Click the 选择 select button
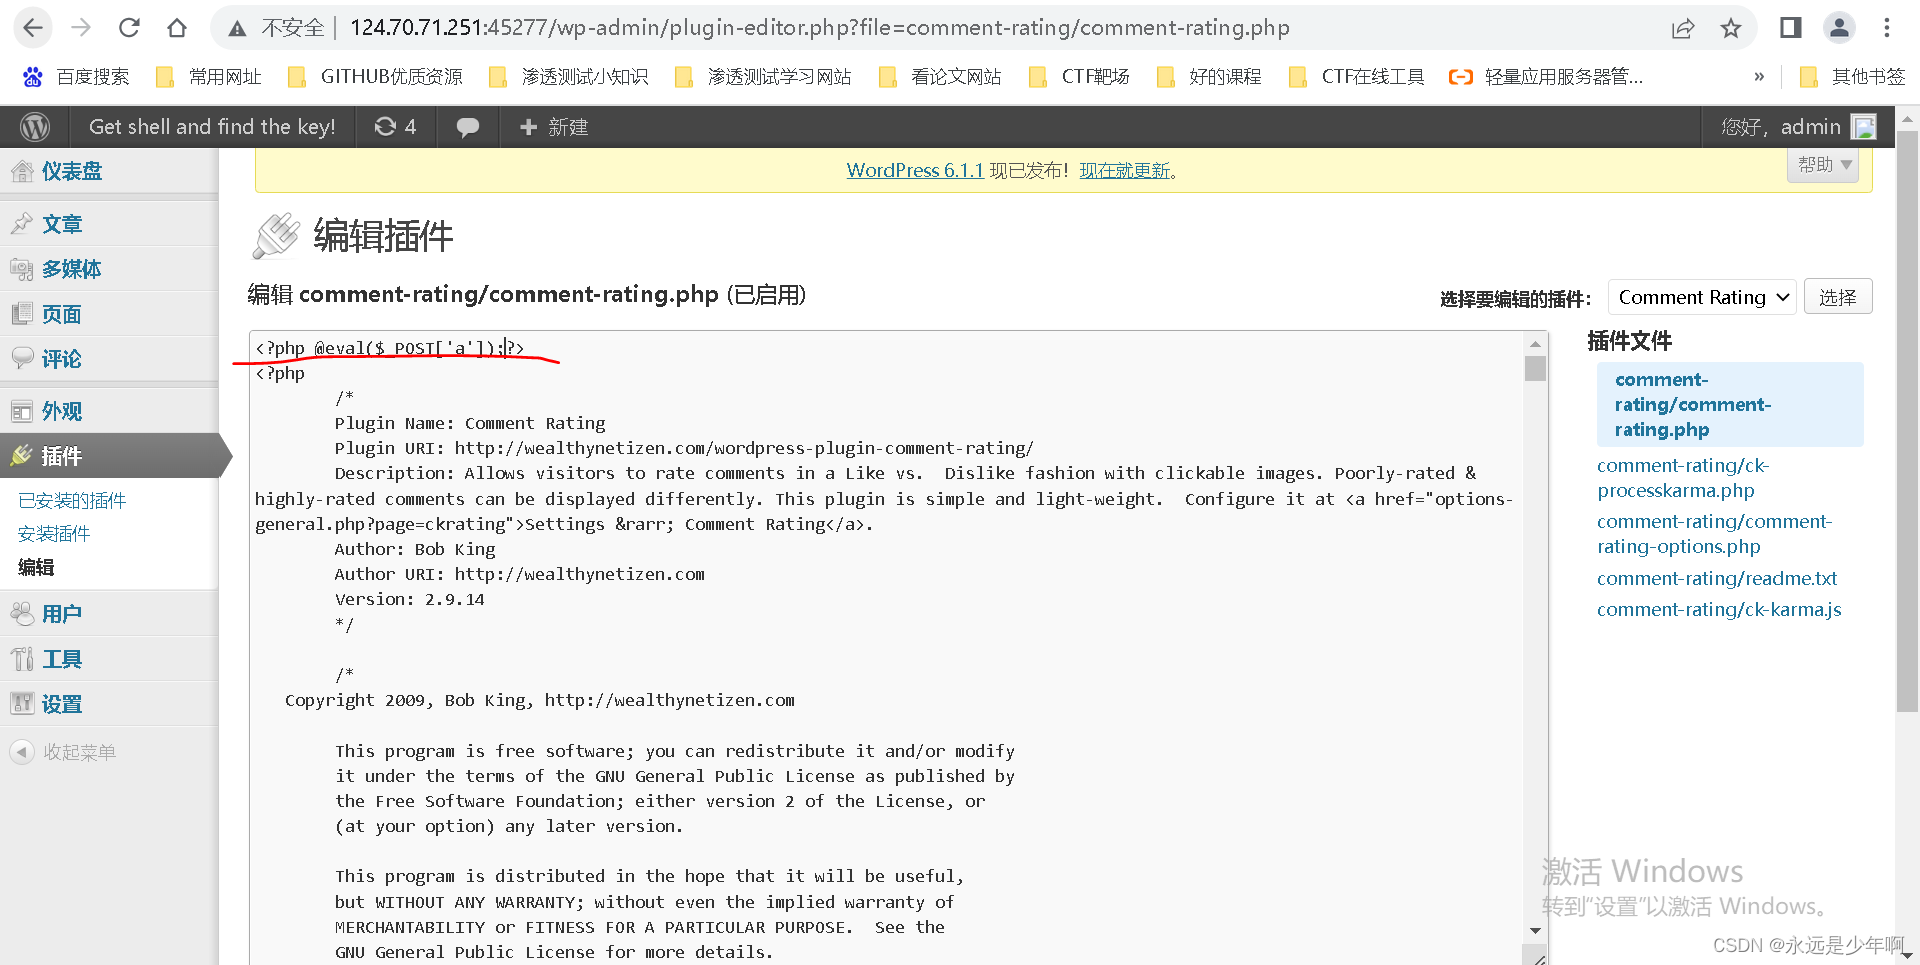1920x965 pixels. coord(1838,297)
